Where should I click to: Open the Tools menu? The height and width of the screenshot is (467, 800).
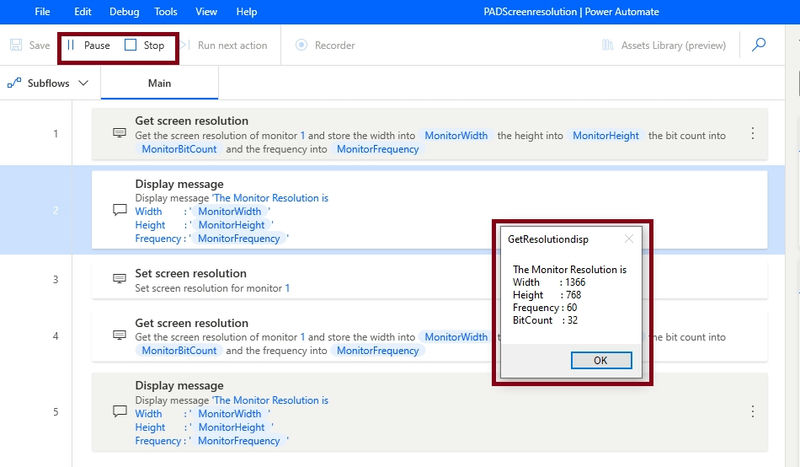pyautogui.click(x=166, y=12)
